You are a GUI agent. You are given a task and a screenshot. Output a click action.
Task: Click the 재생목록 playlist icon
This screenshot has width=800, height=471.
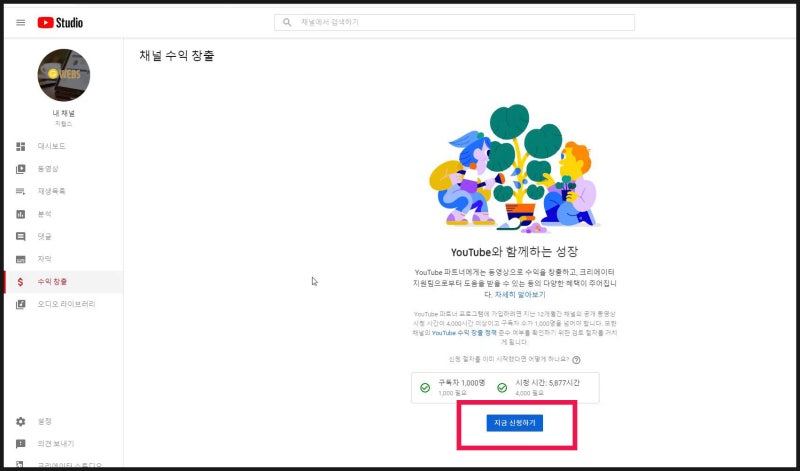[x=20, y=191]
